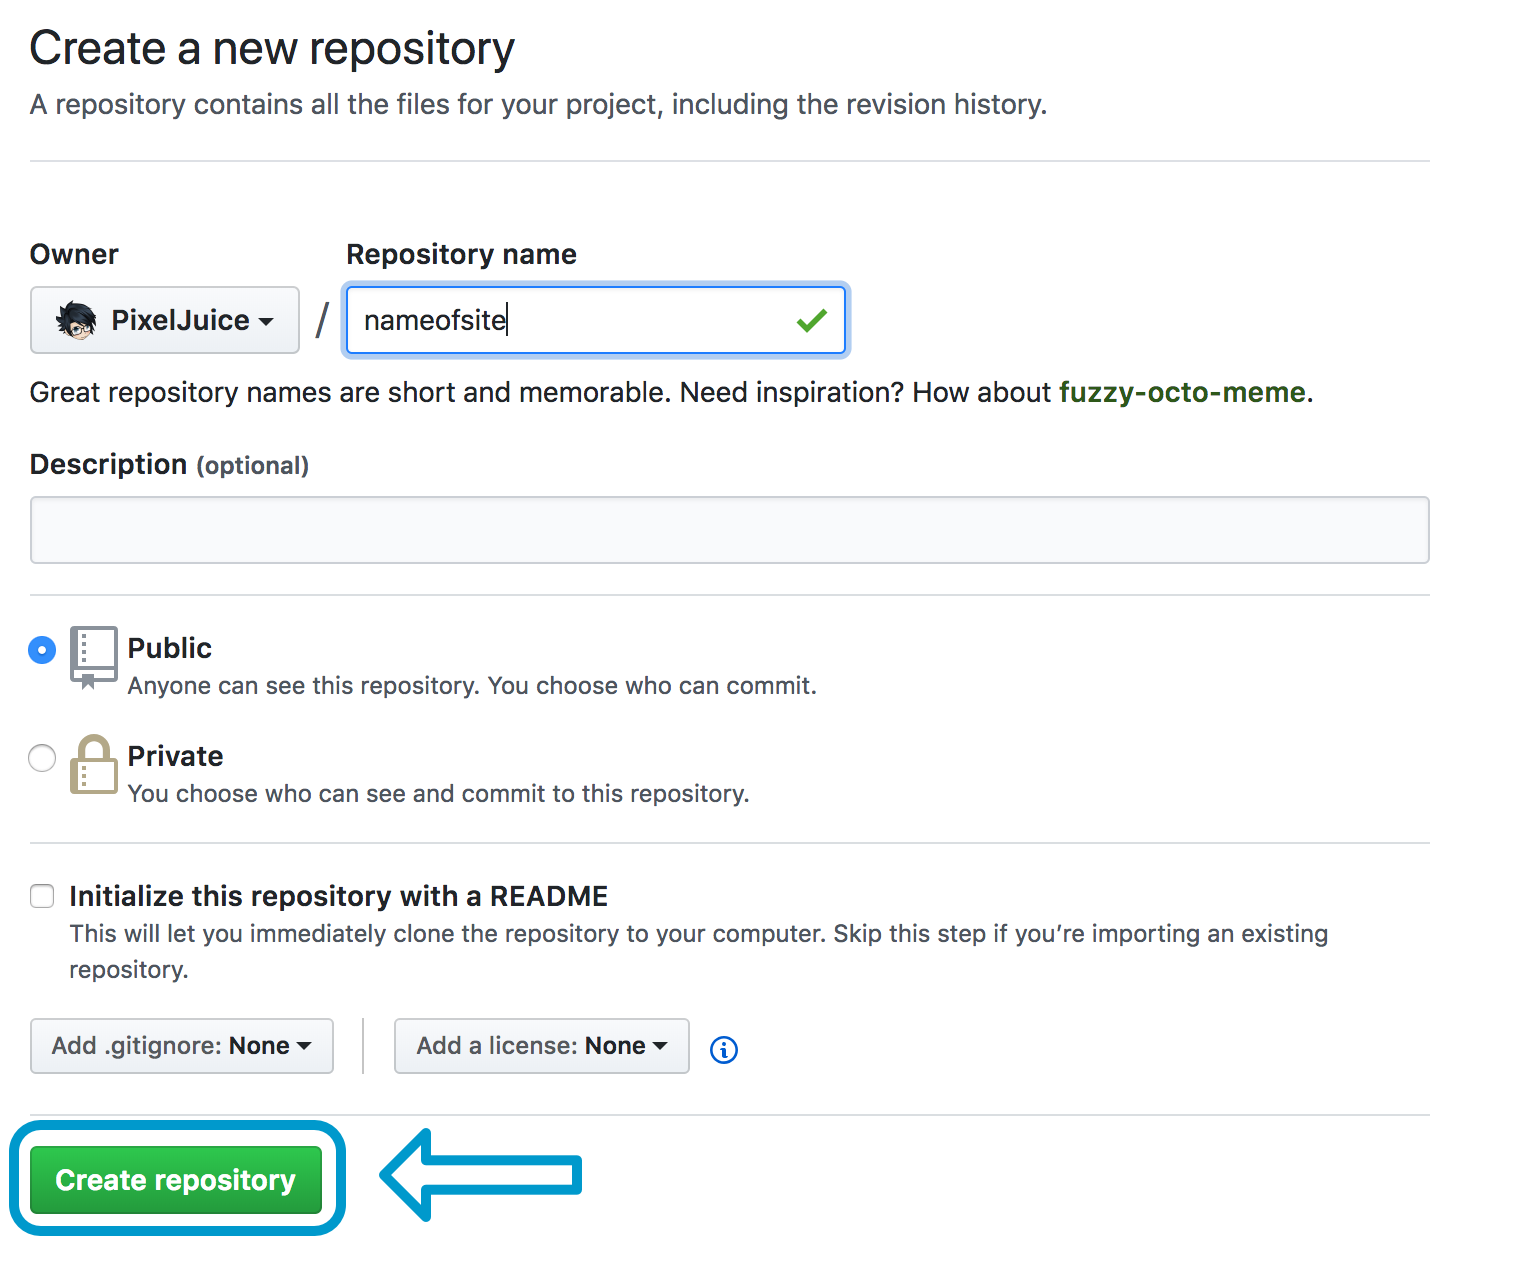Image resolution: width=1516 pixels, height=1272 pixels.
Task: Click text 'You choose who can see and commit'
Action: pos(337,794)
